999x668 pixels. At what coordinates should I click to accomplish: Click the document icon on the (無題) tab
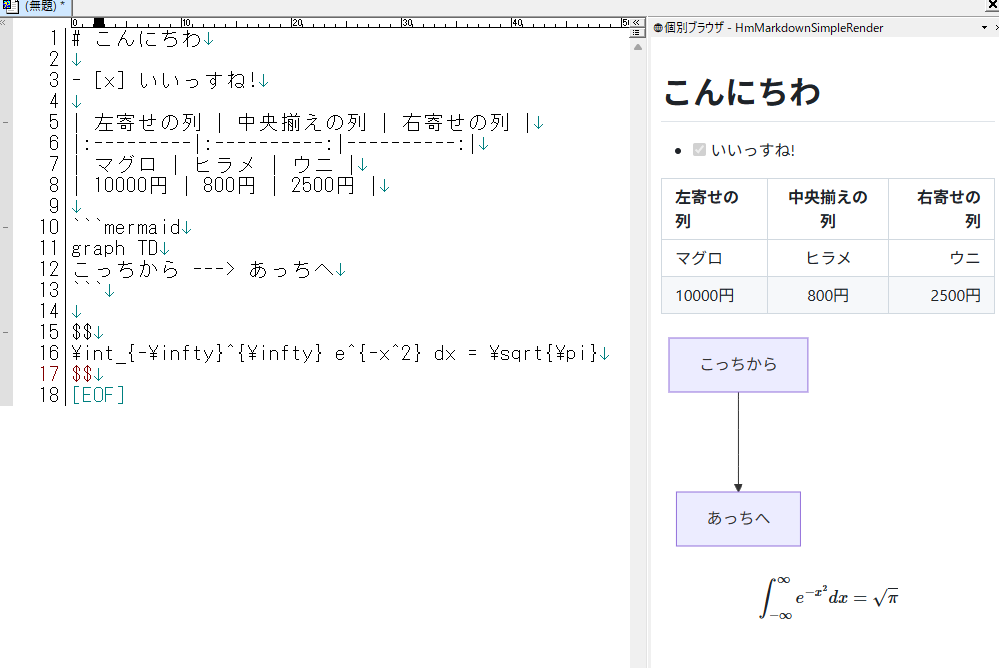click(x=10, y=6)
